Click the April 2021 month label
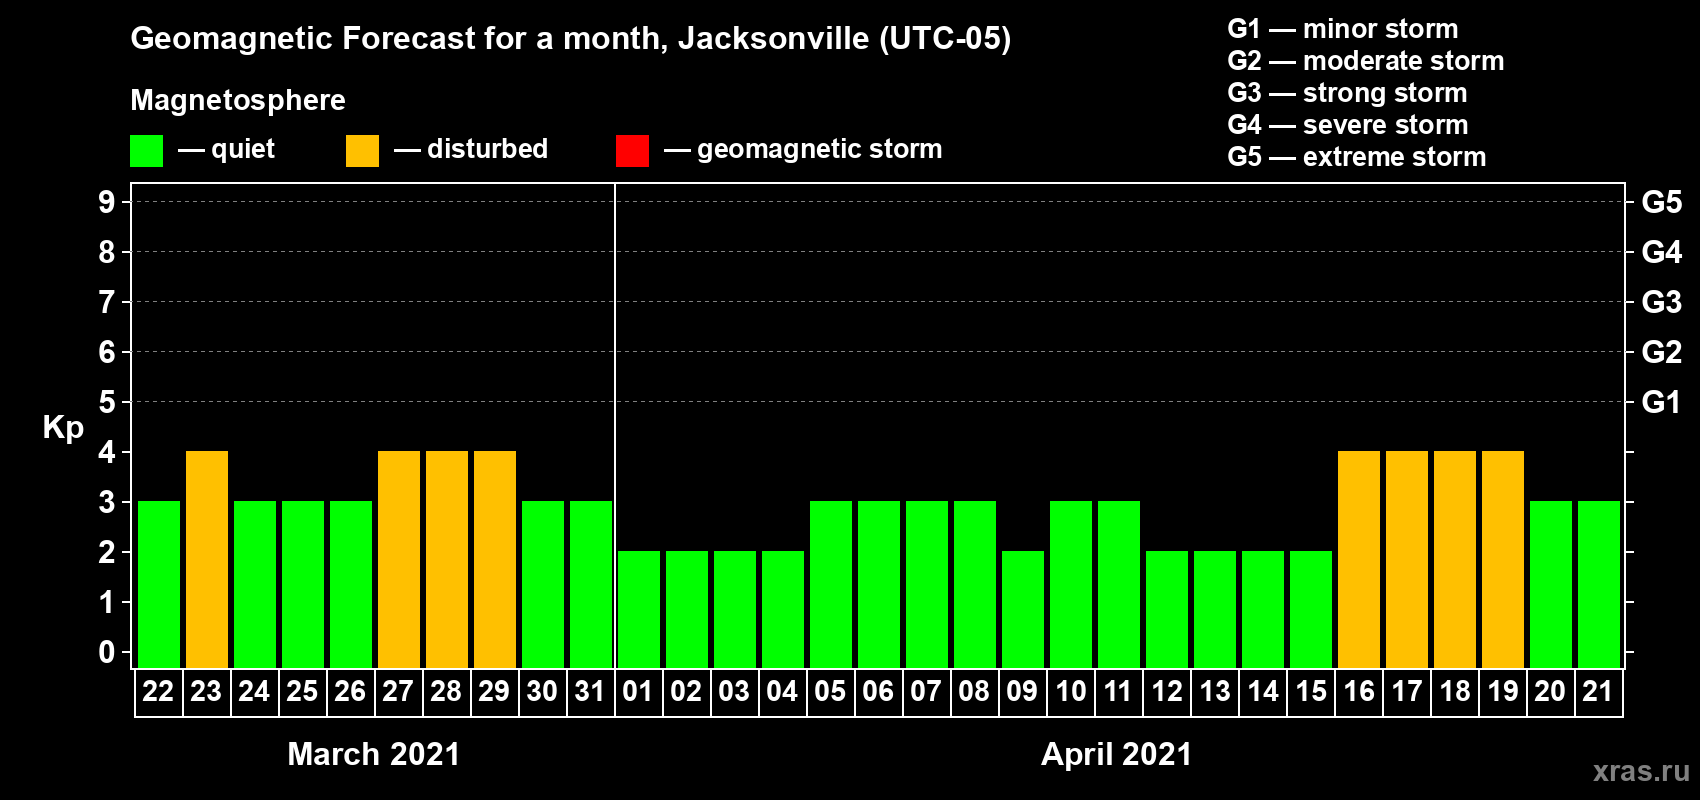Image resolution: width=1700 pixels, height=800 pixels. coord(1117,754)
